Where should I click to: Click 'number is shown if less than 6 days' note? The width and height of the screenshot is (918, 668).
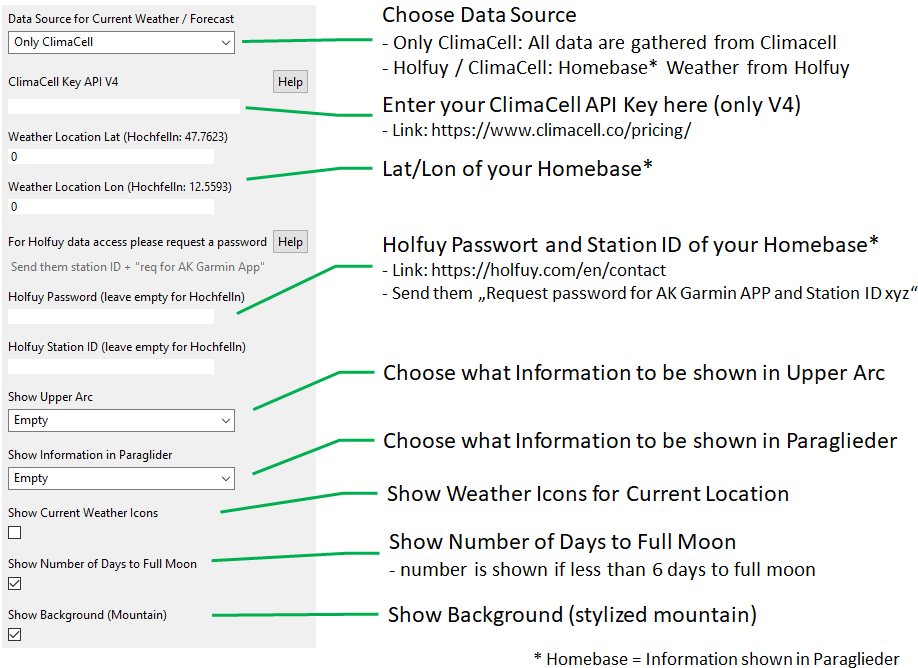click(603, 570)
